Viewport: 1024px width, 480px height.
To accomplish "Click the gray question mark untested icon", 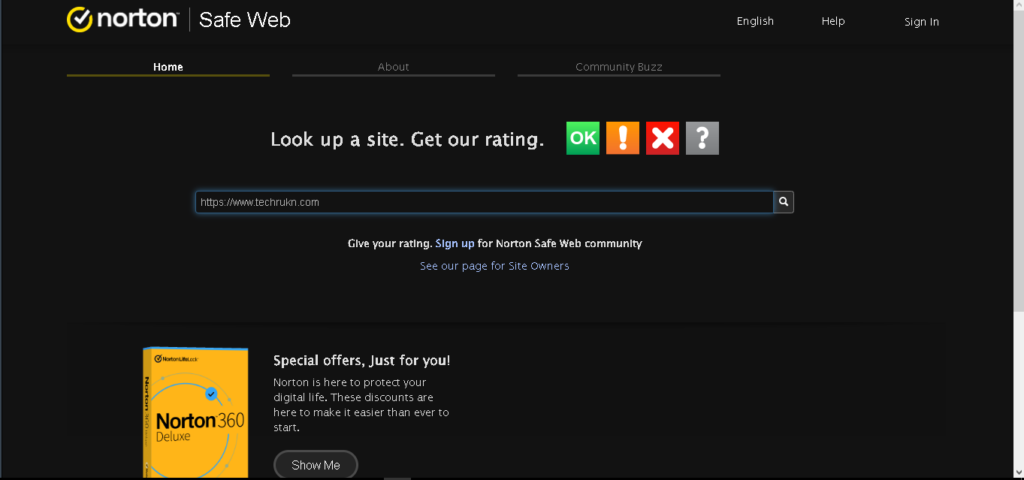I will click(x=702, y=138).
